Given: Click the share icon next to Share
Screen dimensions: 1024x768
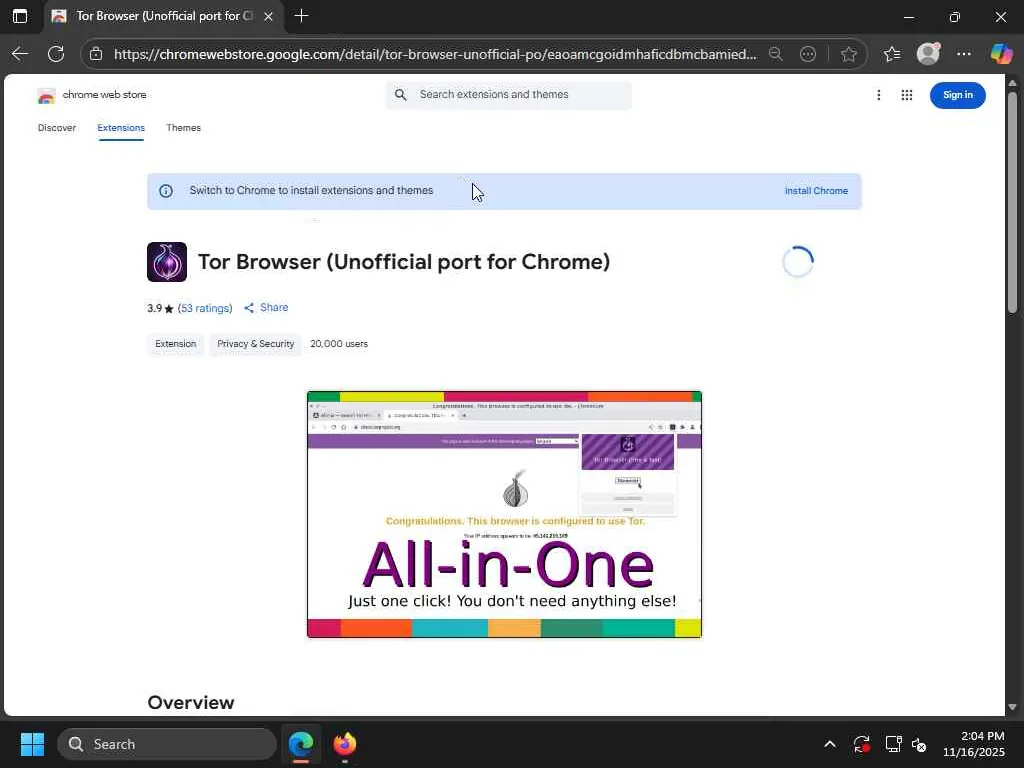Looking at the screenshot, I should point(249,308).
